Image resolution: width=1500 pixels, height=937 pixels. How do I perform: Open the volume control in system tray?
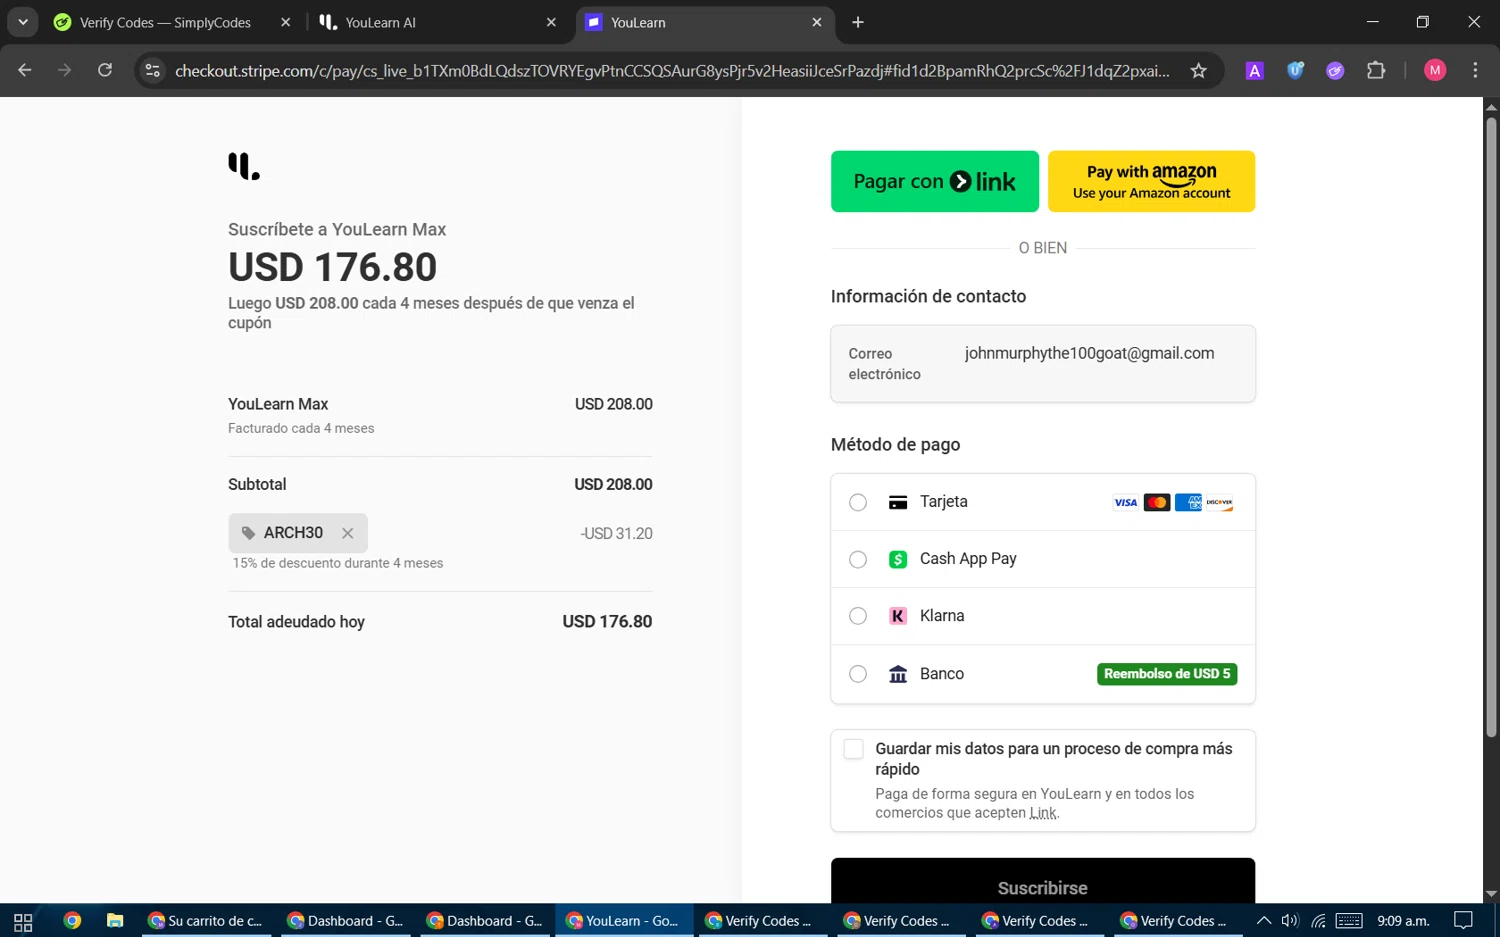[1290, 921]
